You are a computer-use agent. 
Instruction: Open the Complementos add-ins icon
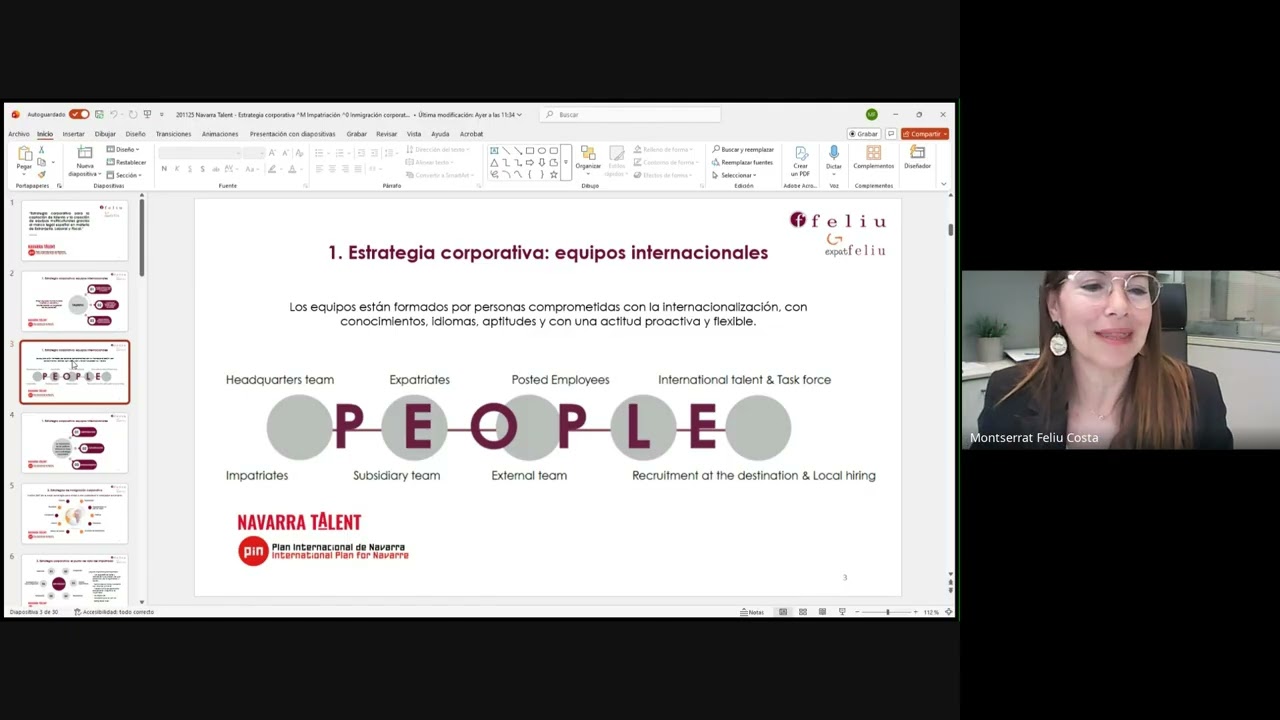point(873,153)
